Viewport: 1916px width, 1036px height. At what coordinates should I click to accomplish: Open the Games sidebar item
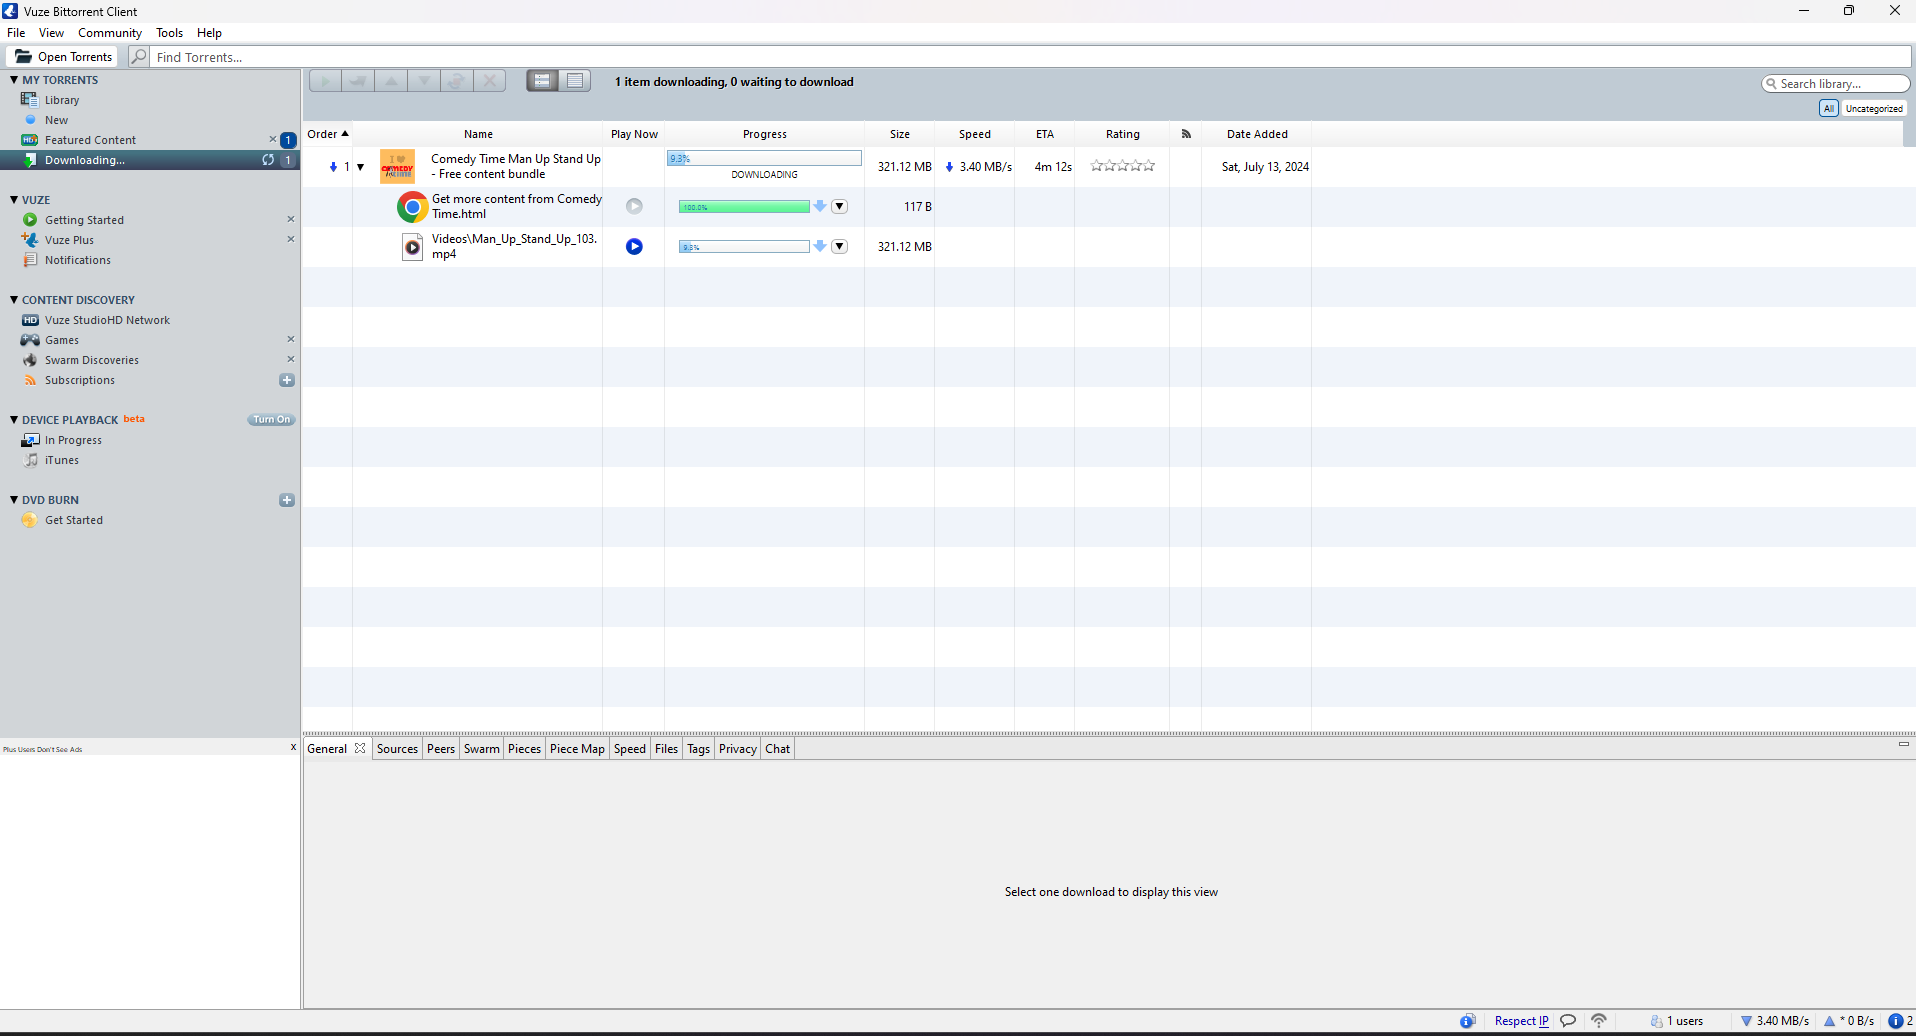[61, 340]
